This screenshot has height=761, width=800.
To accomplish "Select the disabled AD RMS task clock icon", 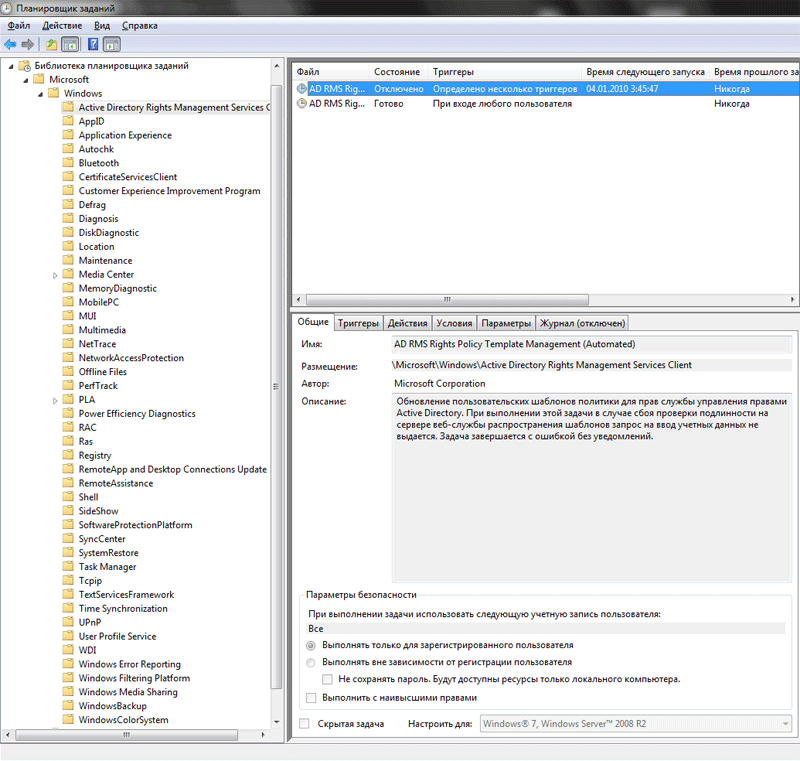I will [302, 89].
